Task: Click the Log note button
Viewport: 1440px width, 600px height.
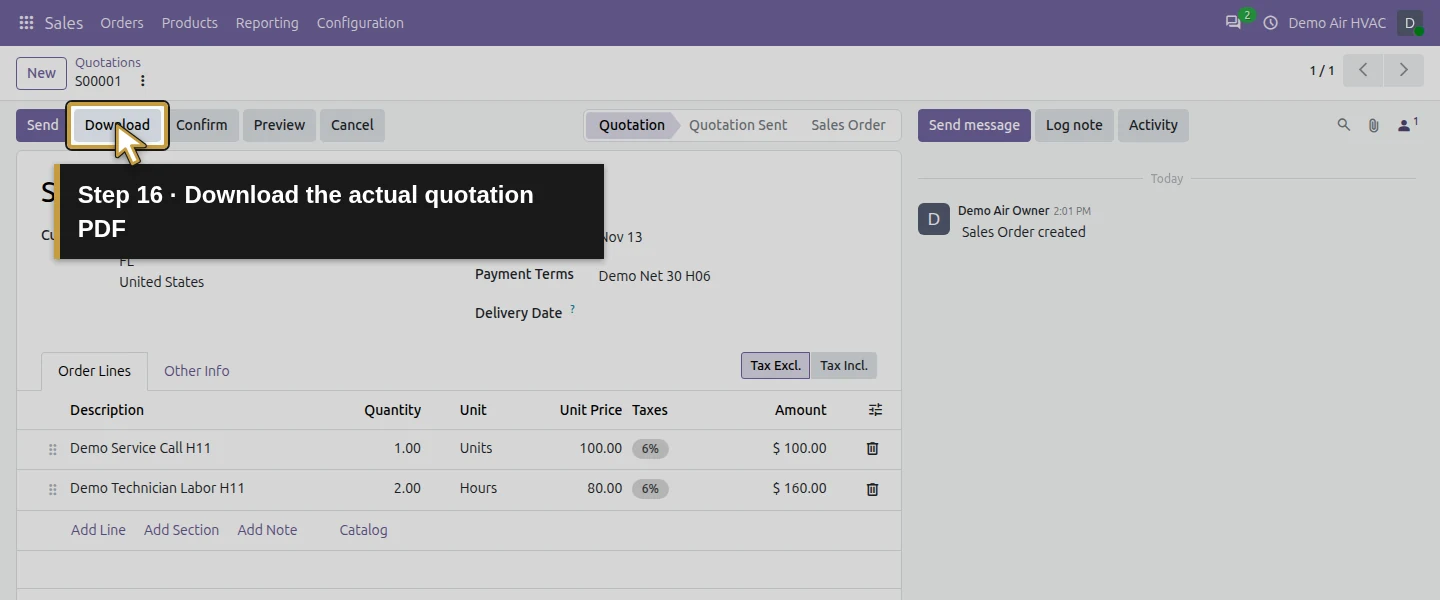Action: click(1074, 125)
